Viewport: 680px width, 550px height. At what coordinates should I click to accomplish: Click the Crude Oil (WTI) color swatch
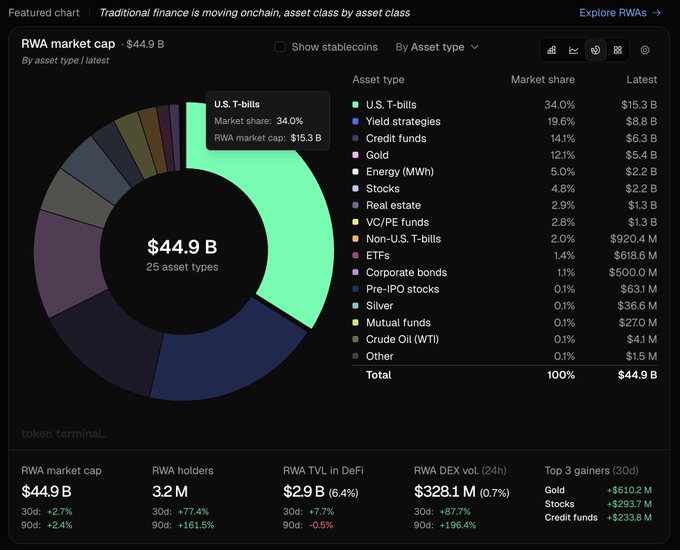point(356,339)
